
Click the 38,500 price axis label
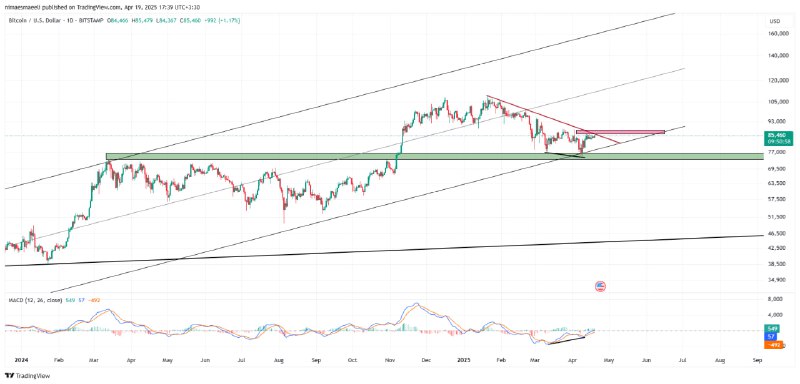pyautogui.click(x=776, y=264)
